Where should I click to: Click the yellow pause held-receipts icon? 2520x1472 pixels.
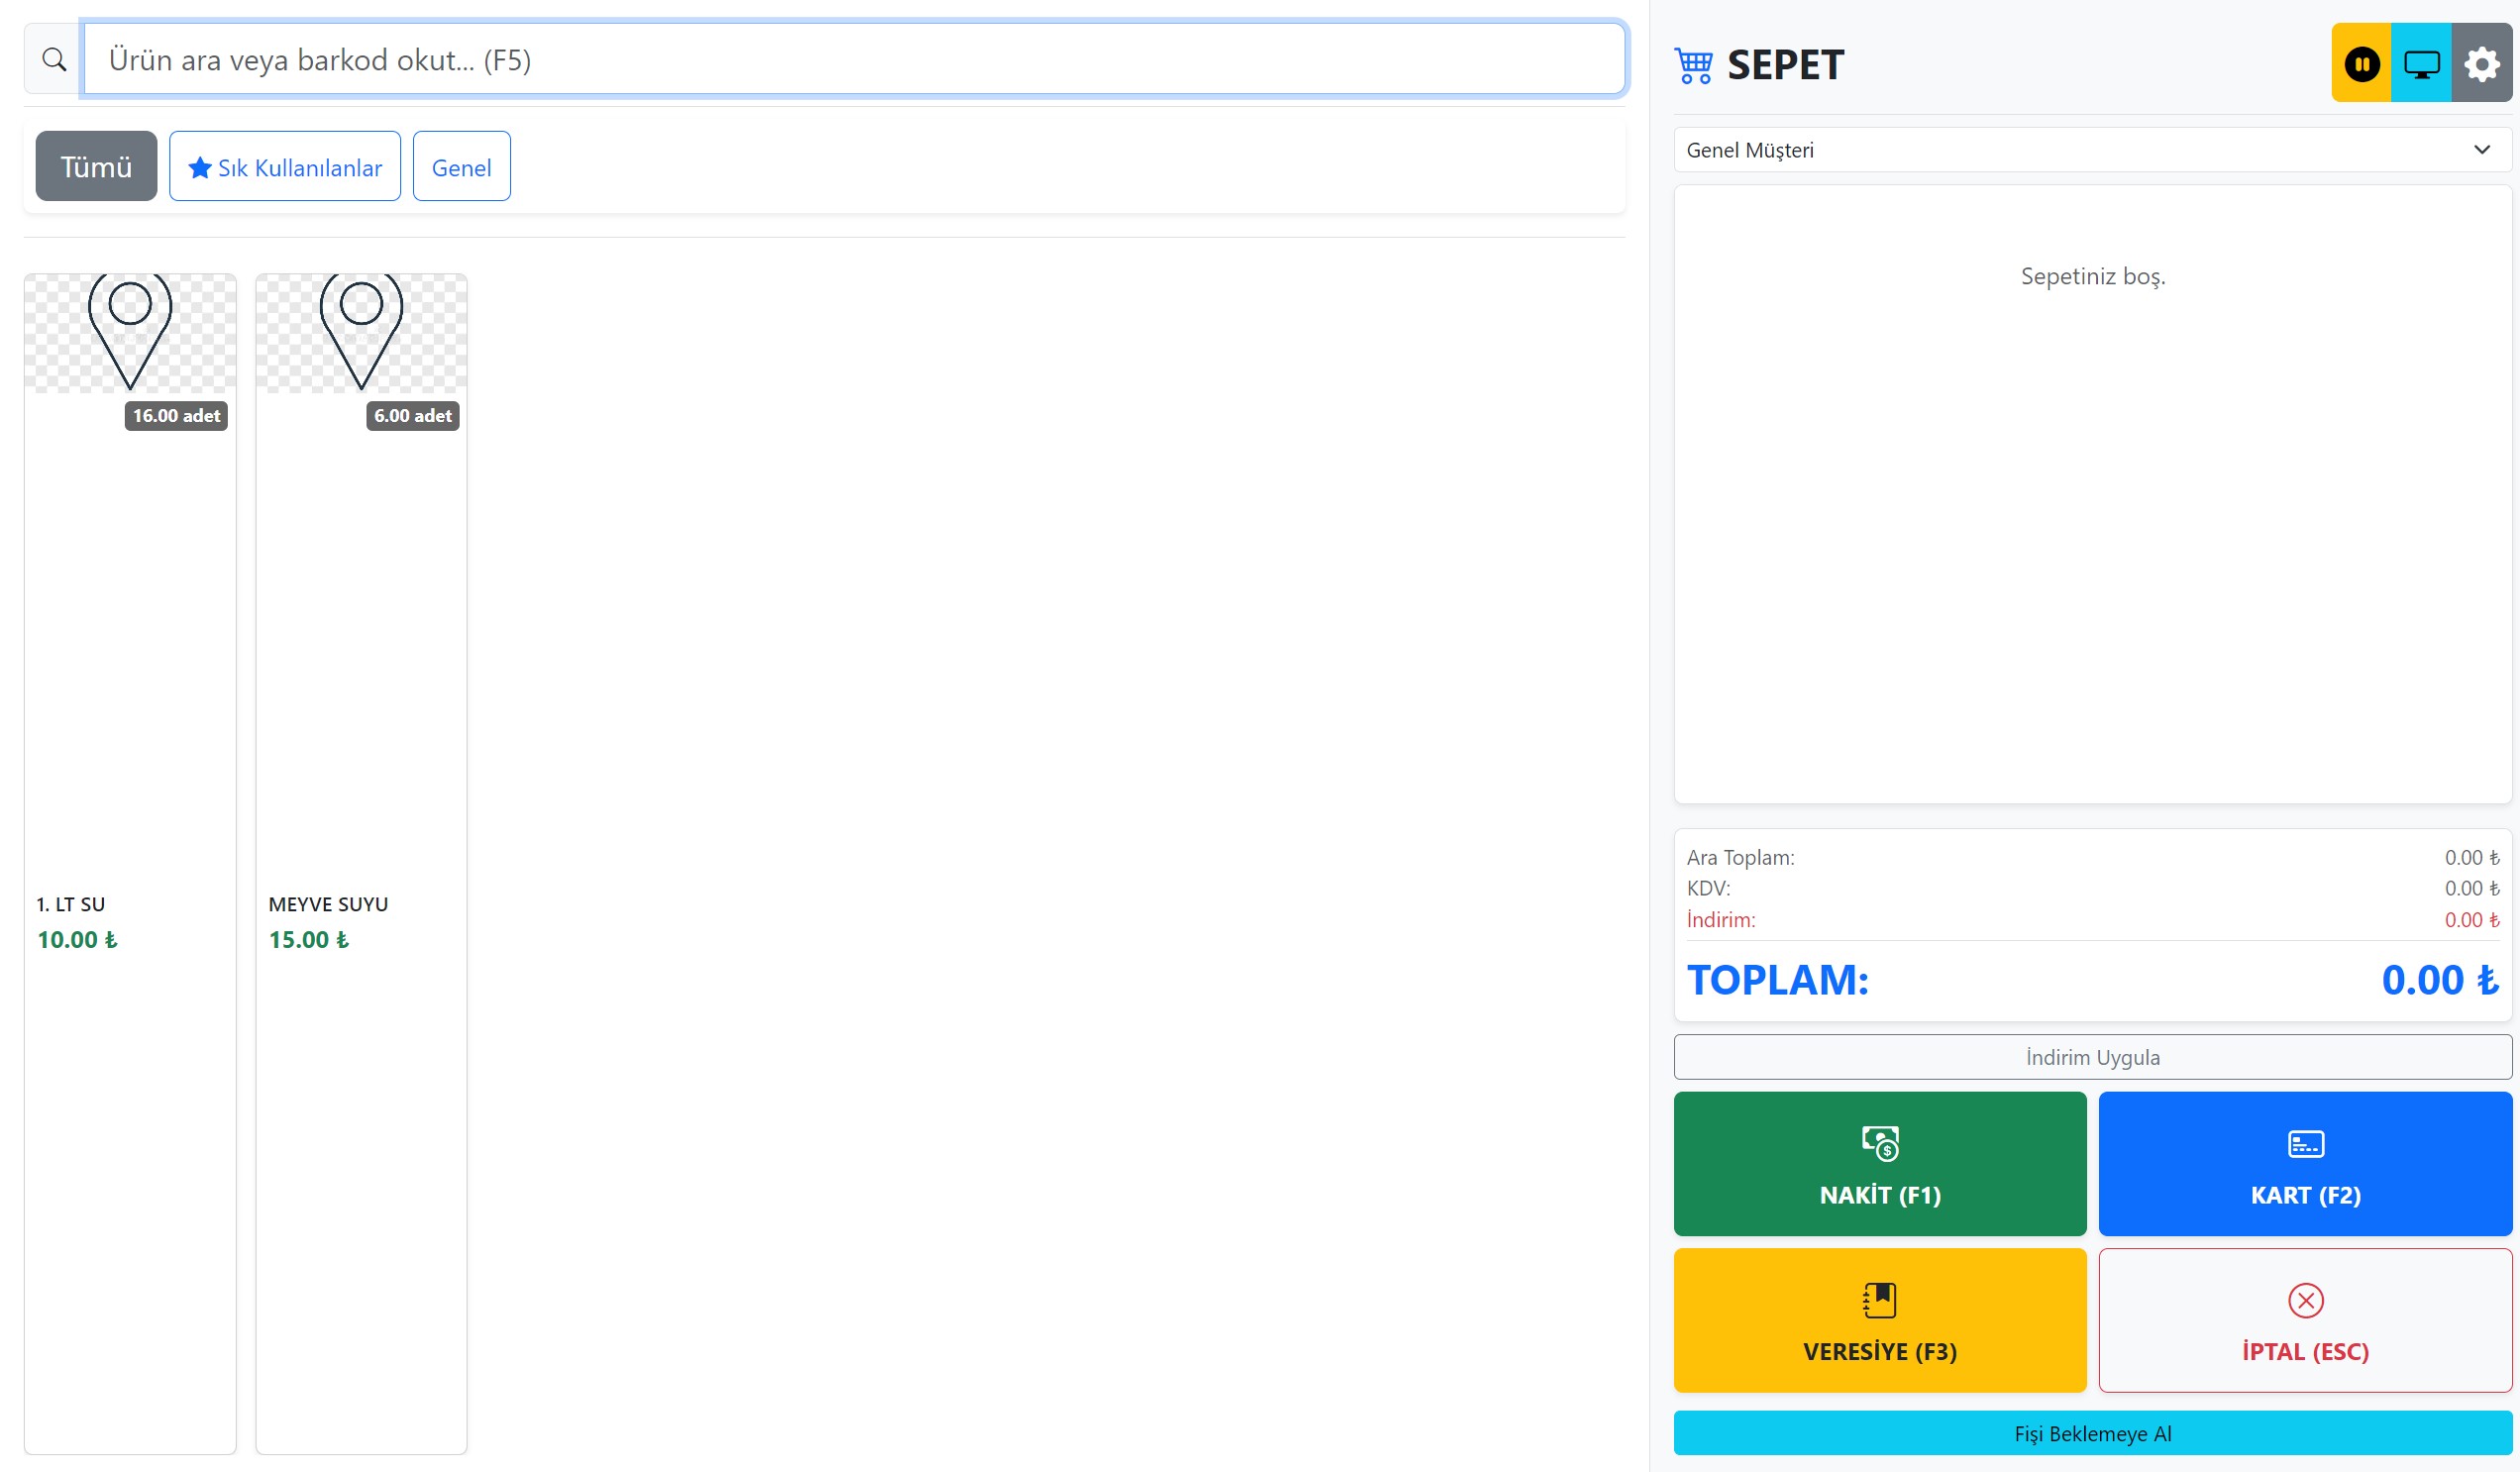coord(2361,64)
